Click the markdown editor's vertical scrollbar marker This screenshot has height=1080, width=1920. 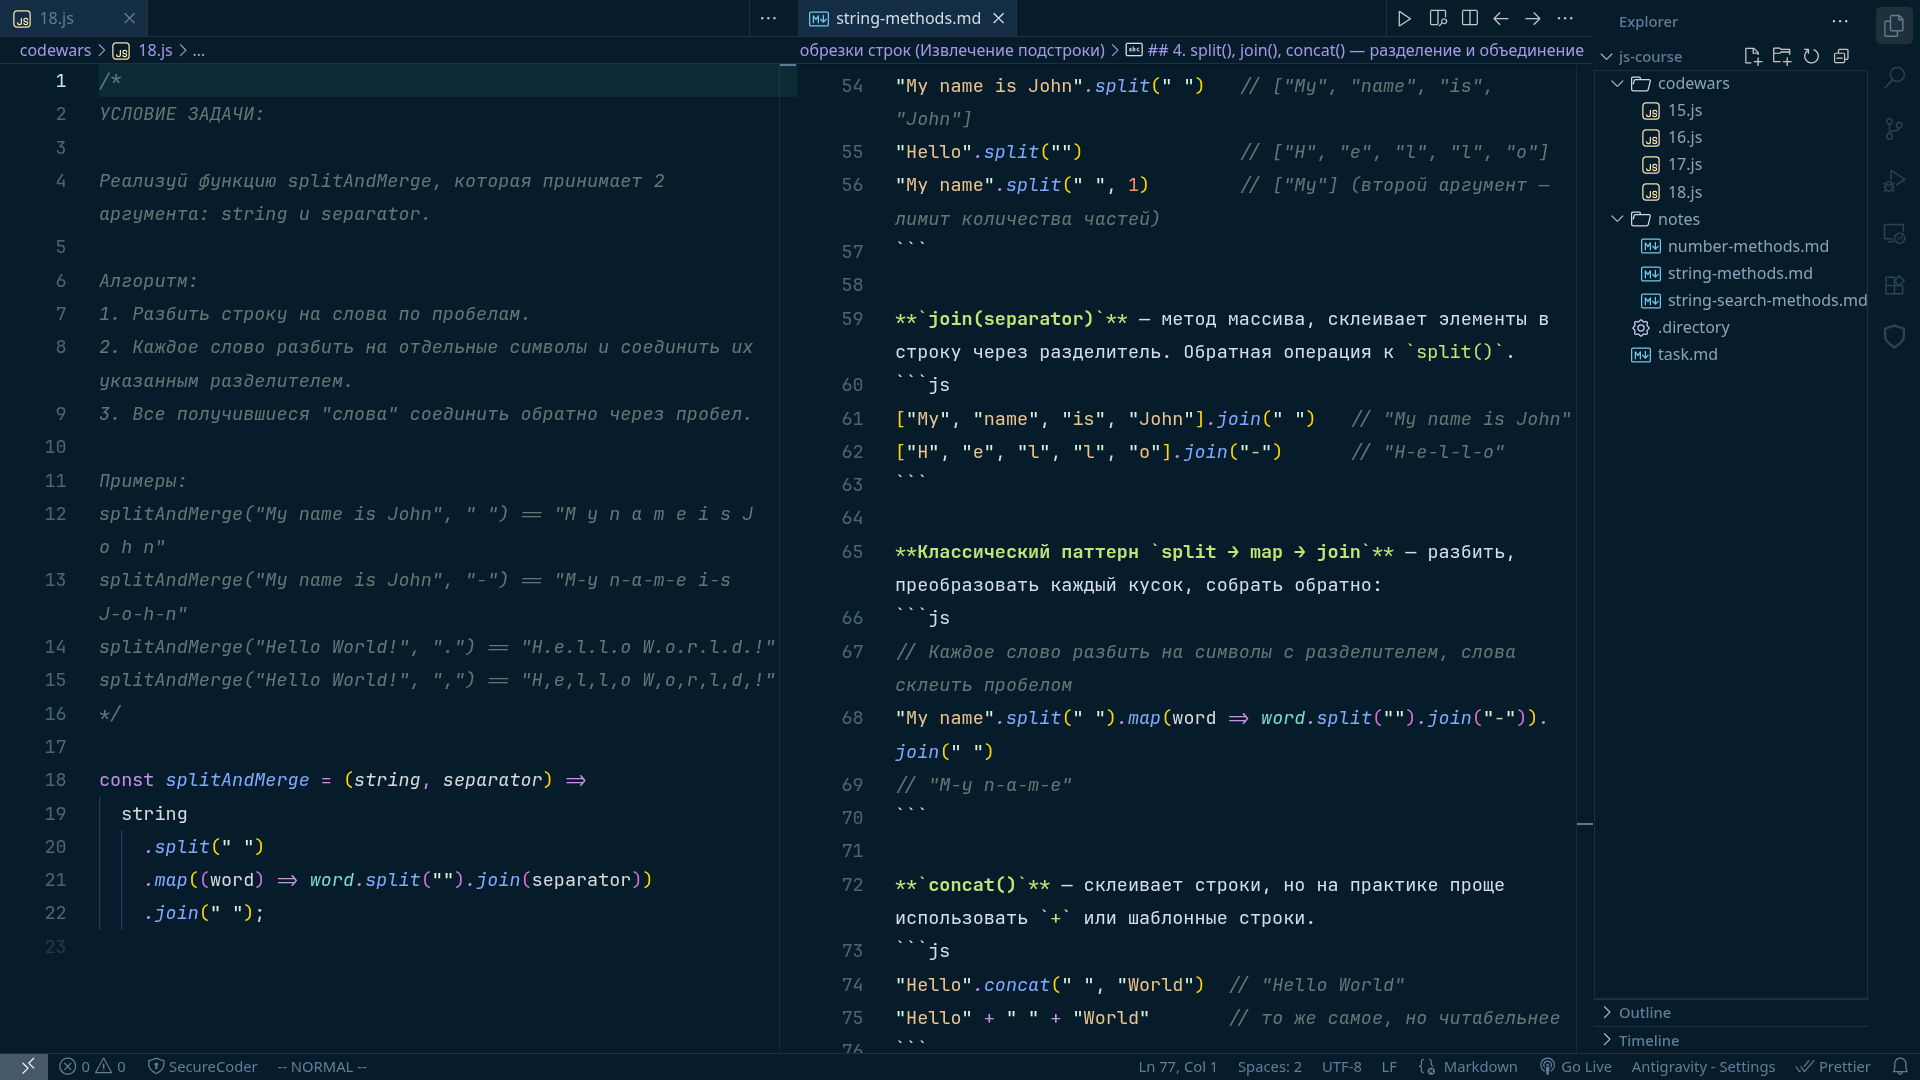(x=1585, y=824)
